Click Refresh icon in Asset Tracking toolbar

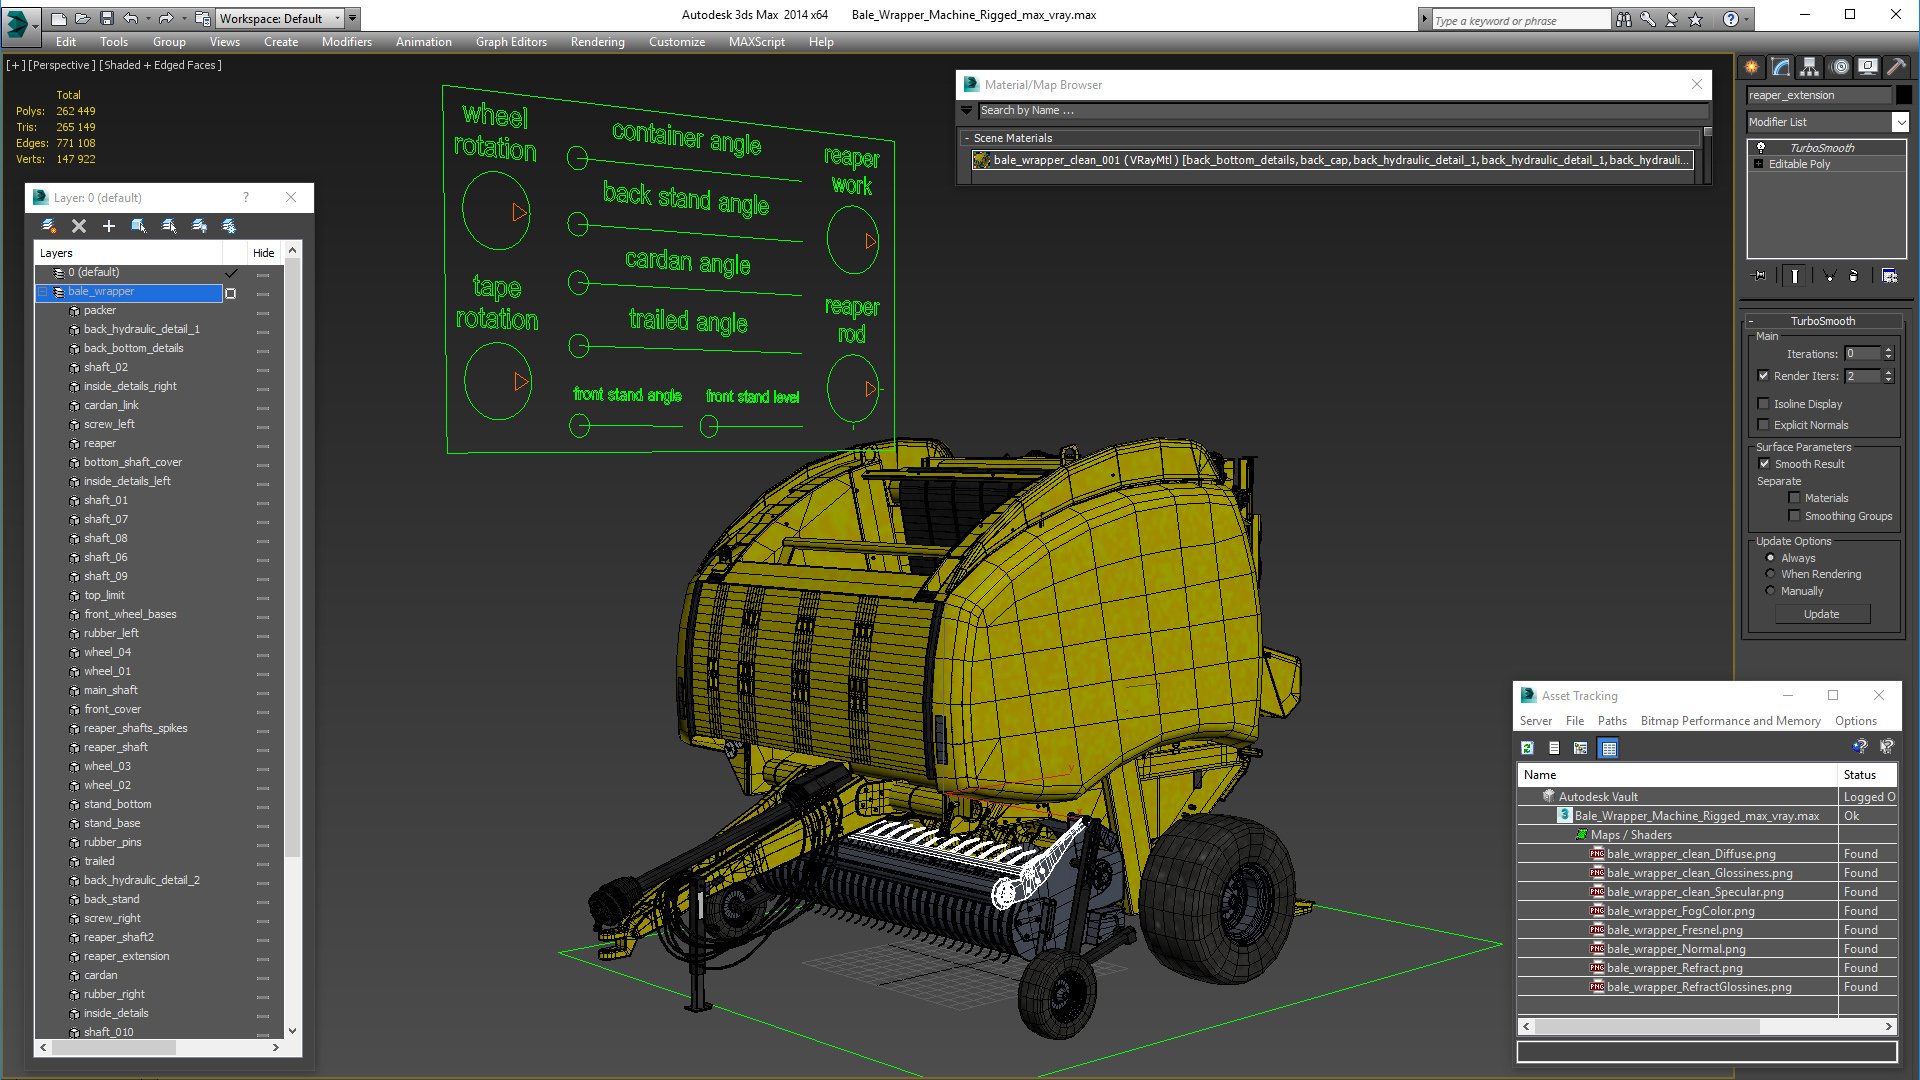click(1527, 748)
